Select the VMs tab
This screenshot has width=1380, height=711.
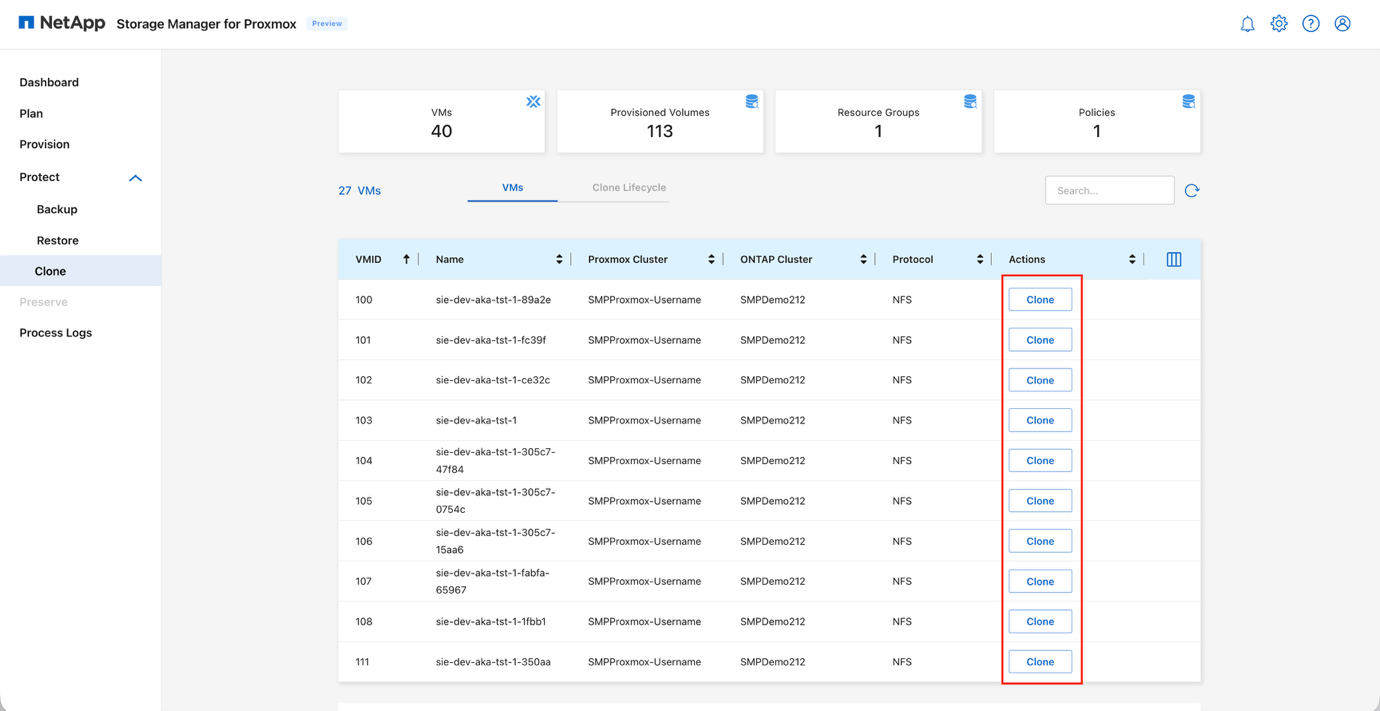pyautogui.click(x=512, y=187)
